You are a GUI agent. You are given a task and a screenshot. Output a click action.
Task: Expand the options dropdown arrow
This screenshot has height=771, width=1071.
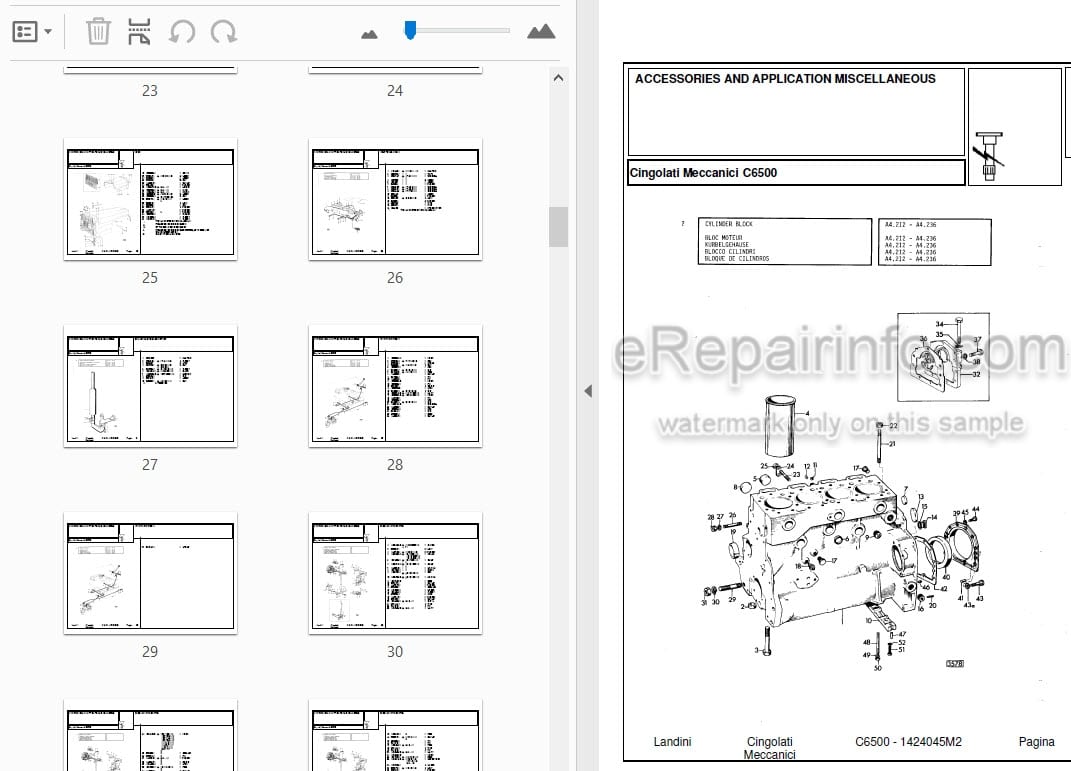(48, 31)
